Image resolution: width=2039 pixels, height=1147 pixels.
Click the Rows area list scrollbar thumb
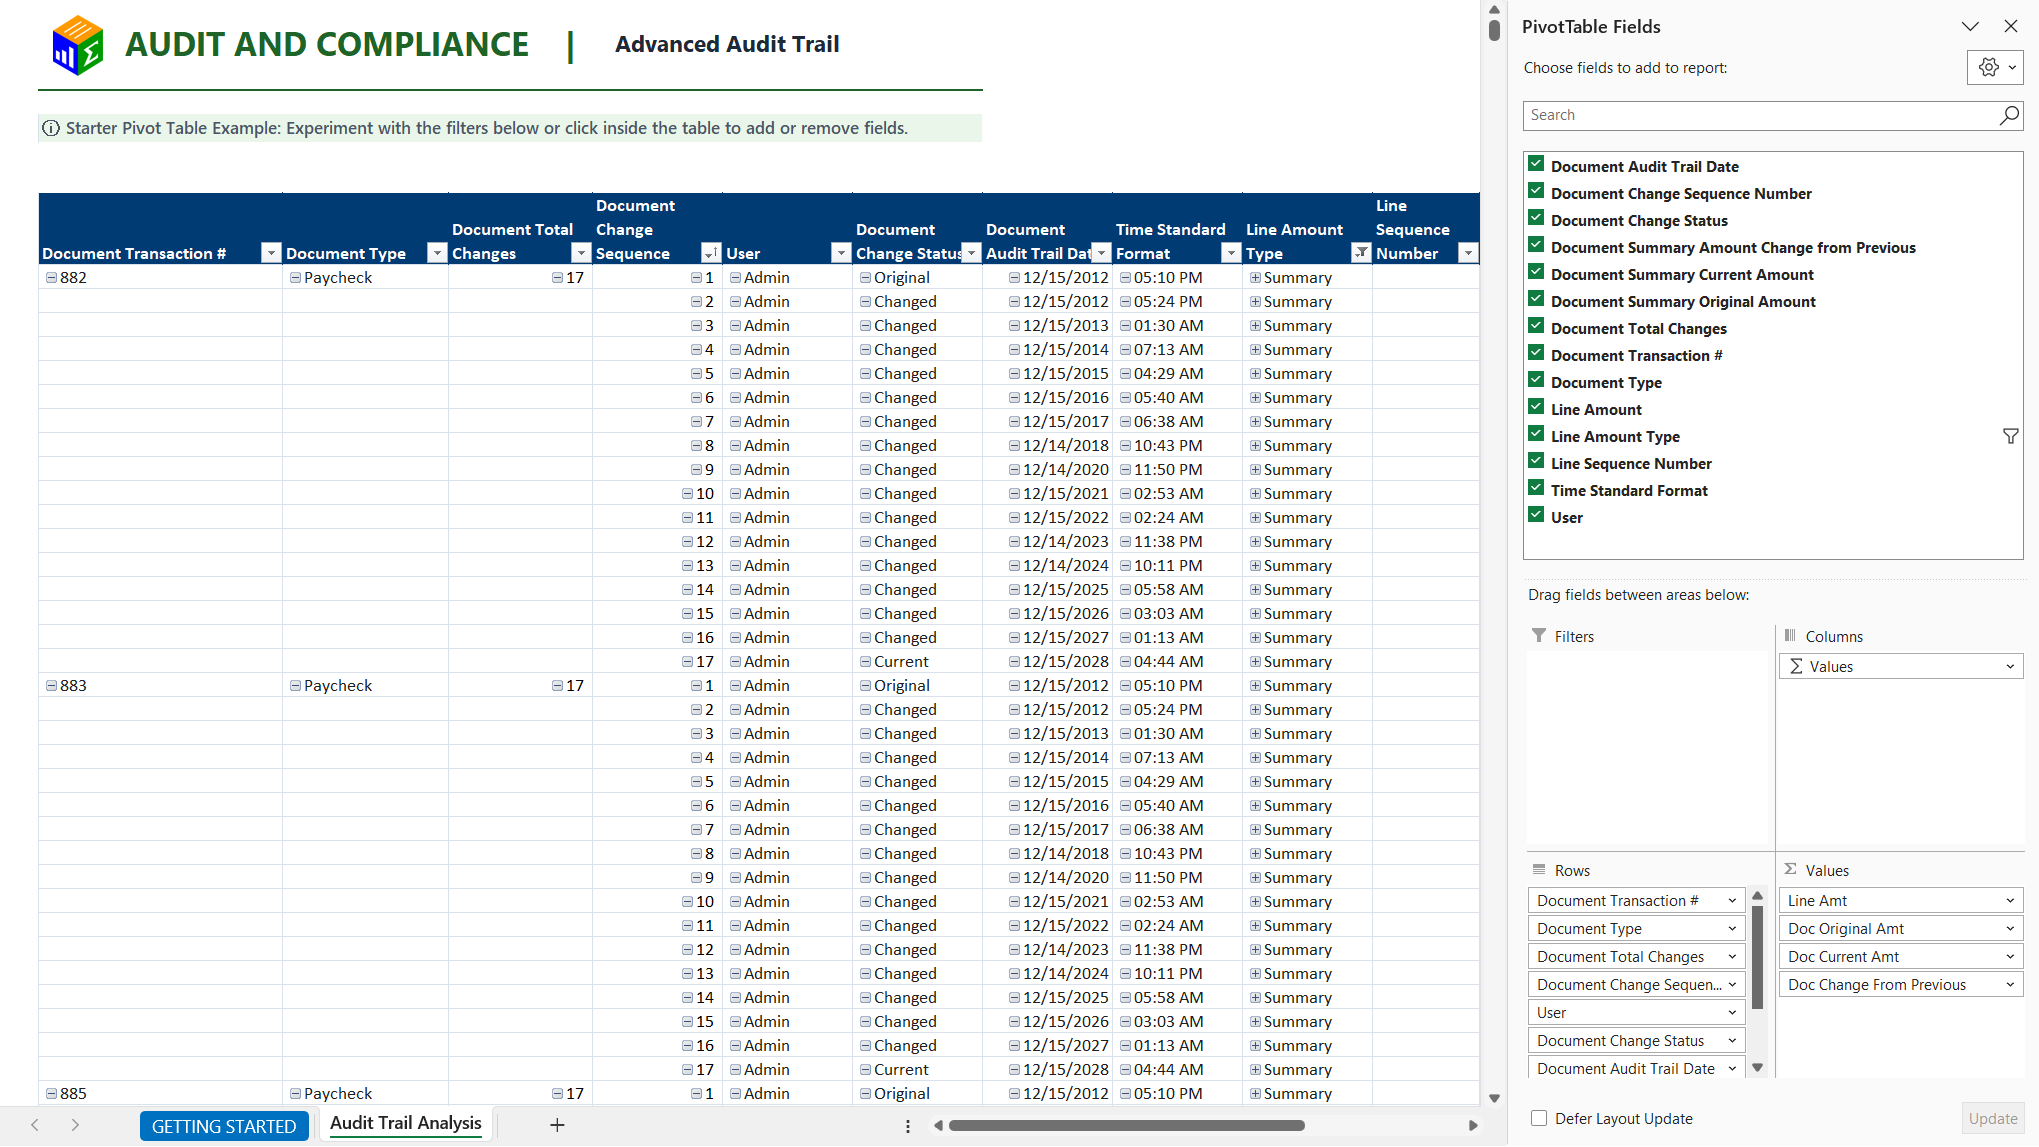point(1757,957)
